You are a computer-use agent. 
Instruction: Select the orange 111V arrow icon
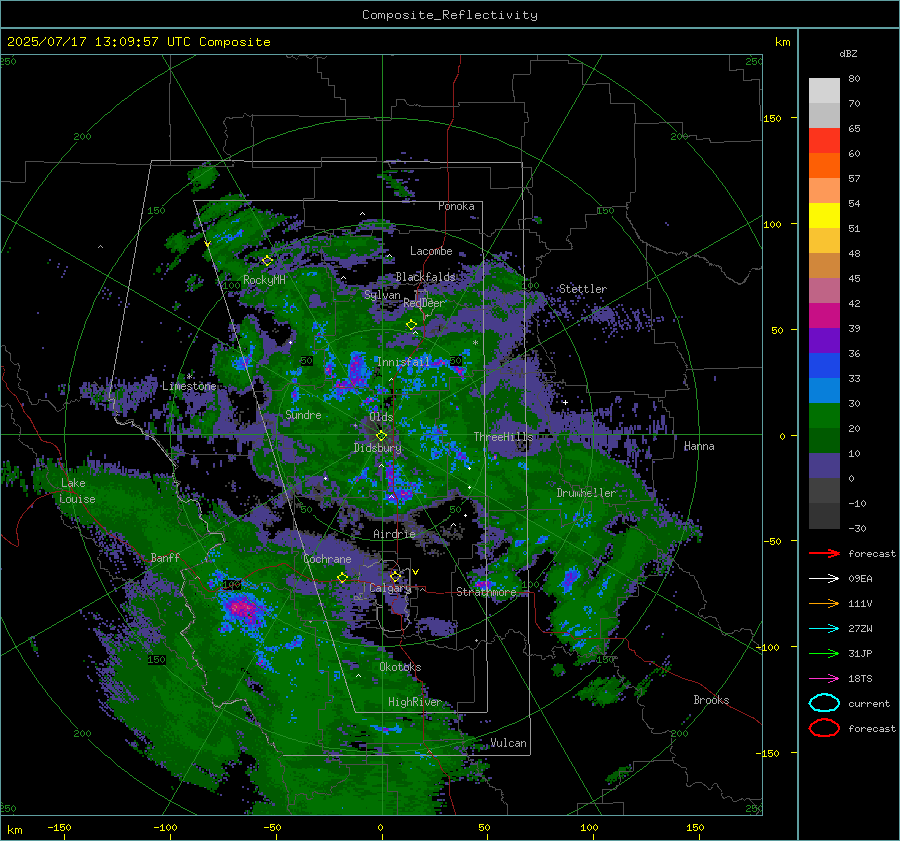pyautogui.click(x=824, y=603)
